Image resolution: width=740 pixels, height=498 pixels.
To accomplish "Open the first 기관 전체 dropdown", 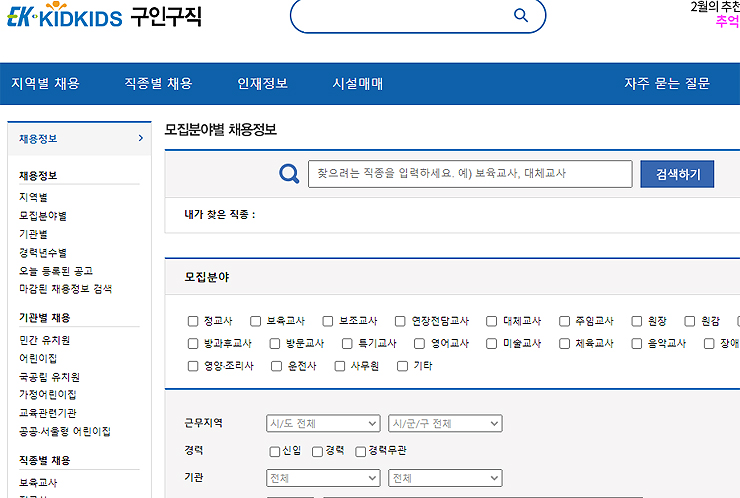I will pyautogui.click(x=323, y=478).
